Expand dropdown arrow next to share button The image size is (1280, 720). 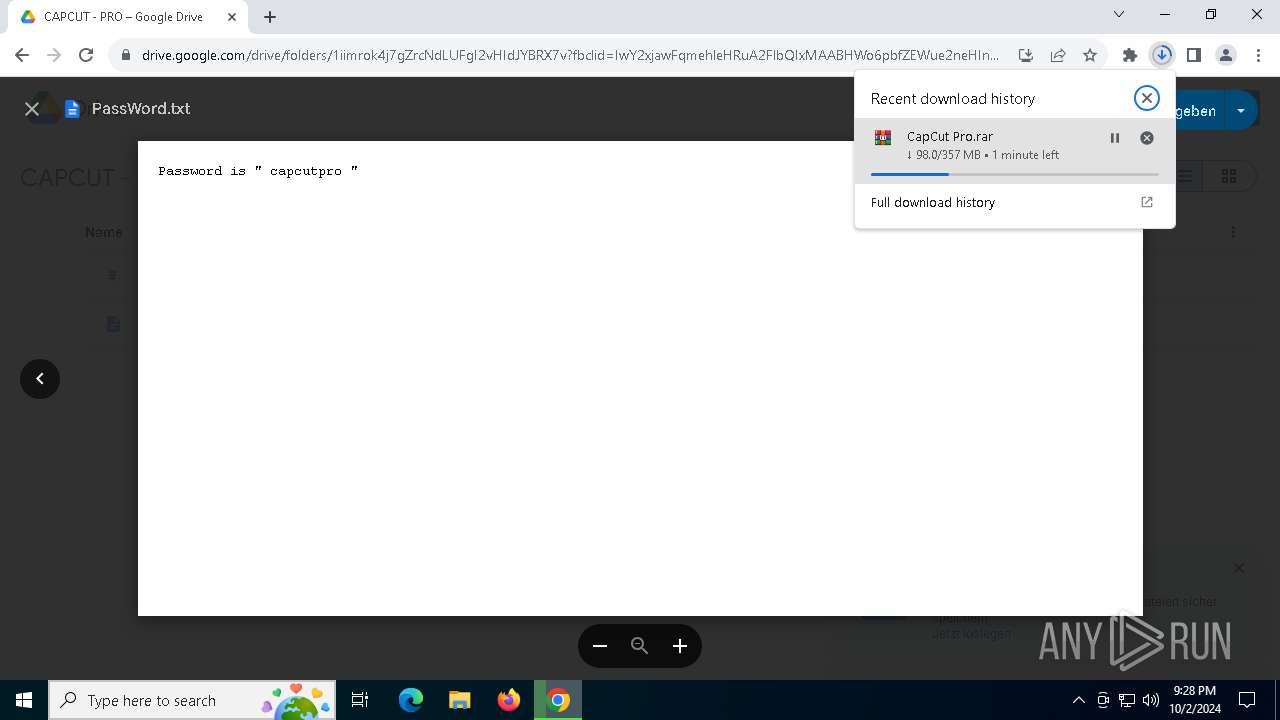1241,110
